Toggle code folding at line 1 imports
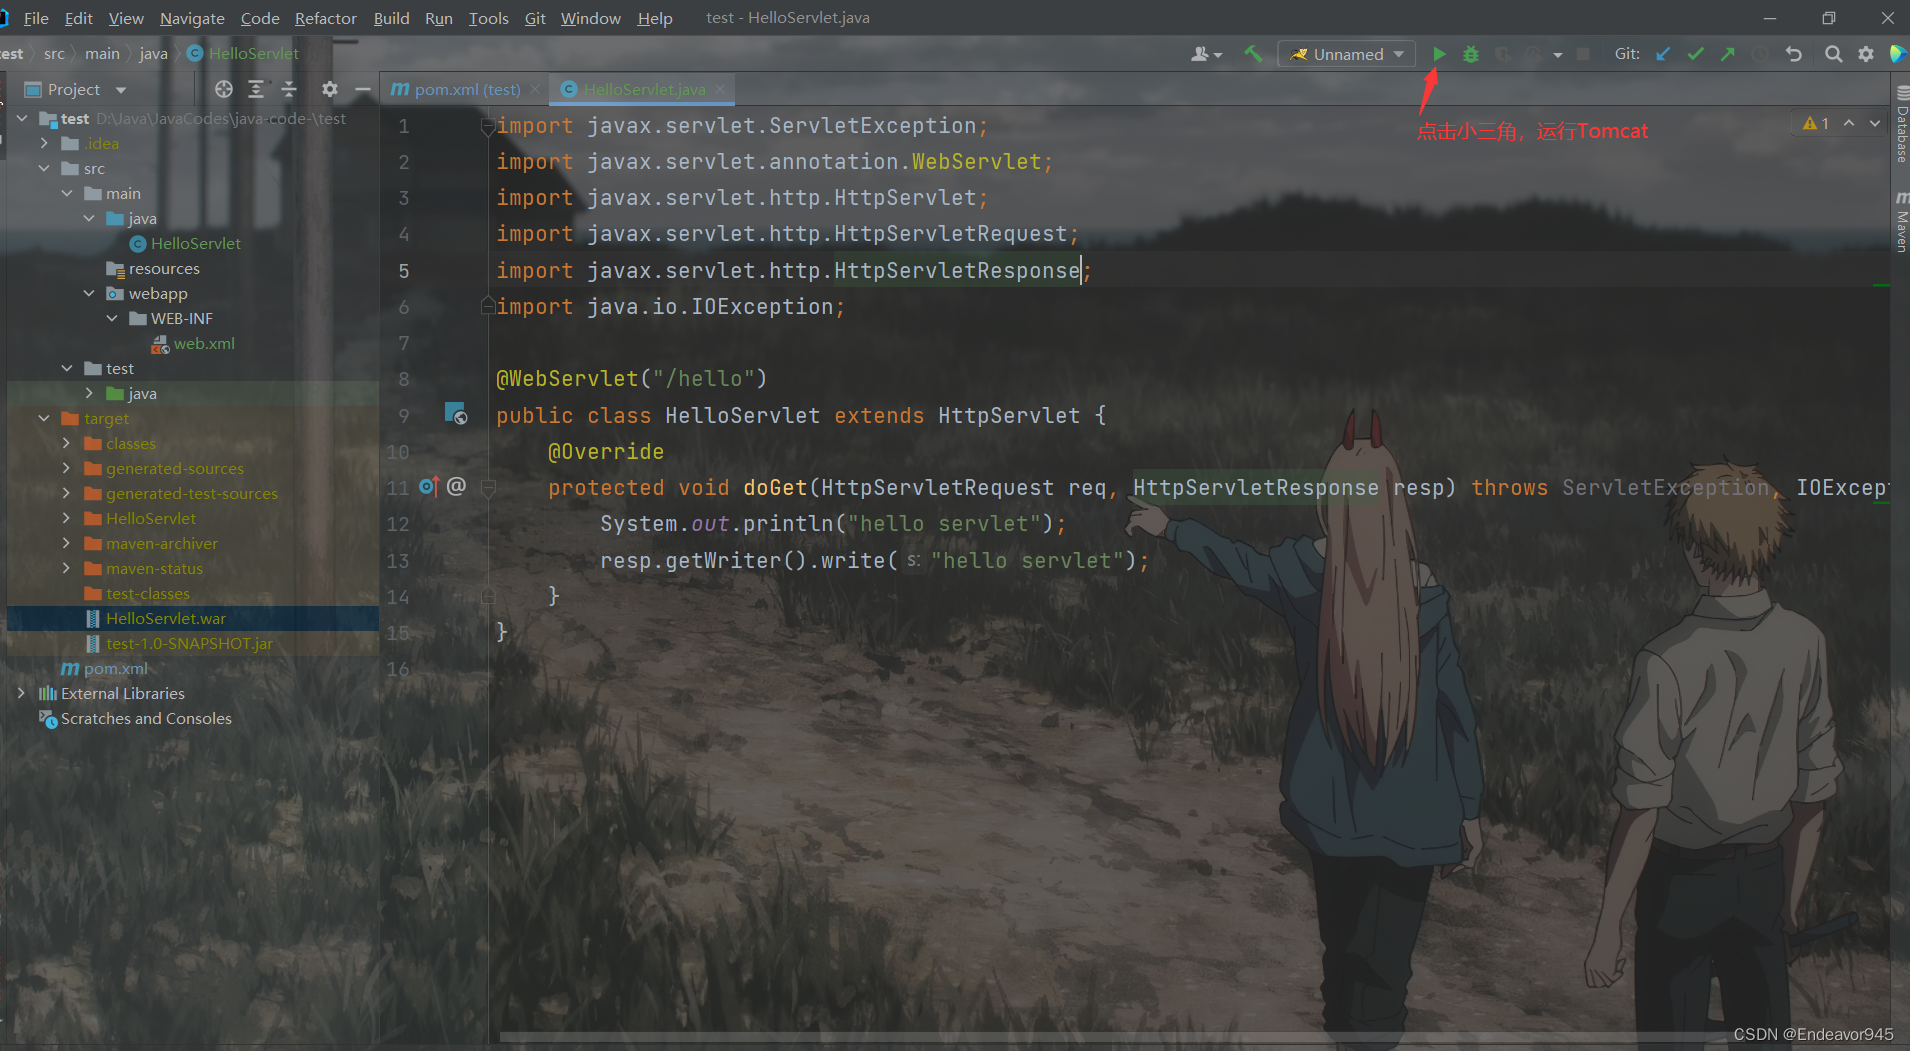 pos(488,126)
